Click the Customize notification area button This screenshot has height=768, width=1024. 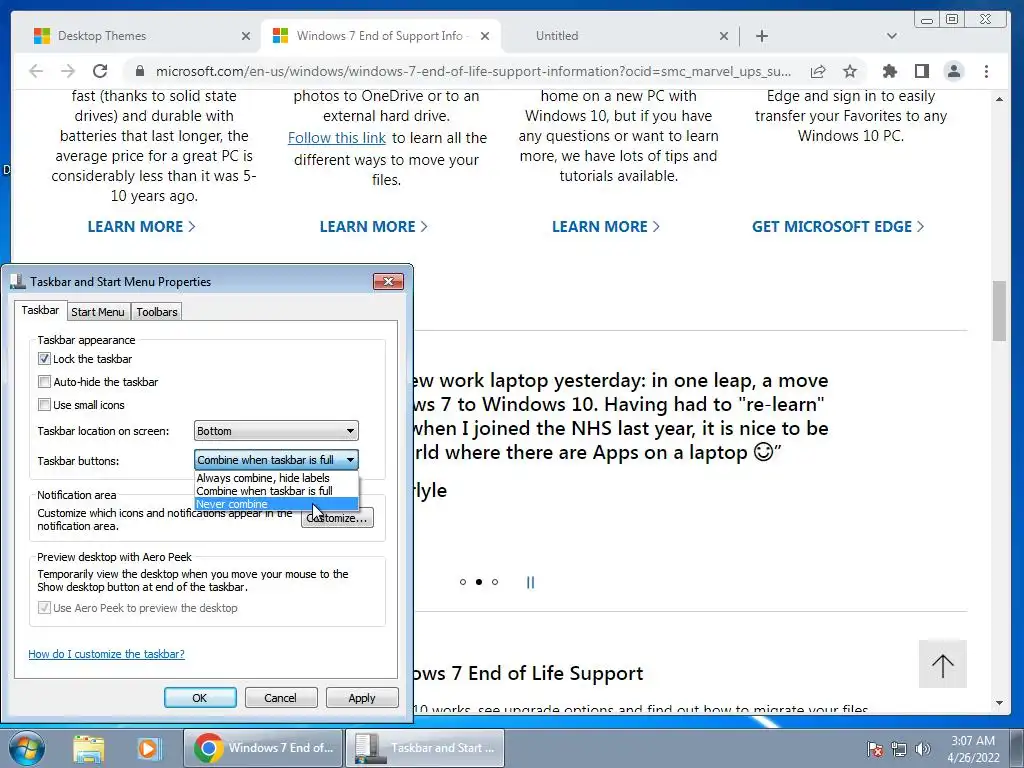pyautogui.click(x=338, y=518)
